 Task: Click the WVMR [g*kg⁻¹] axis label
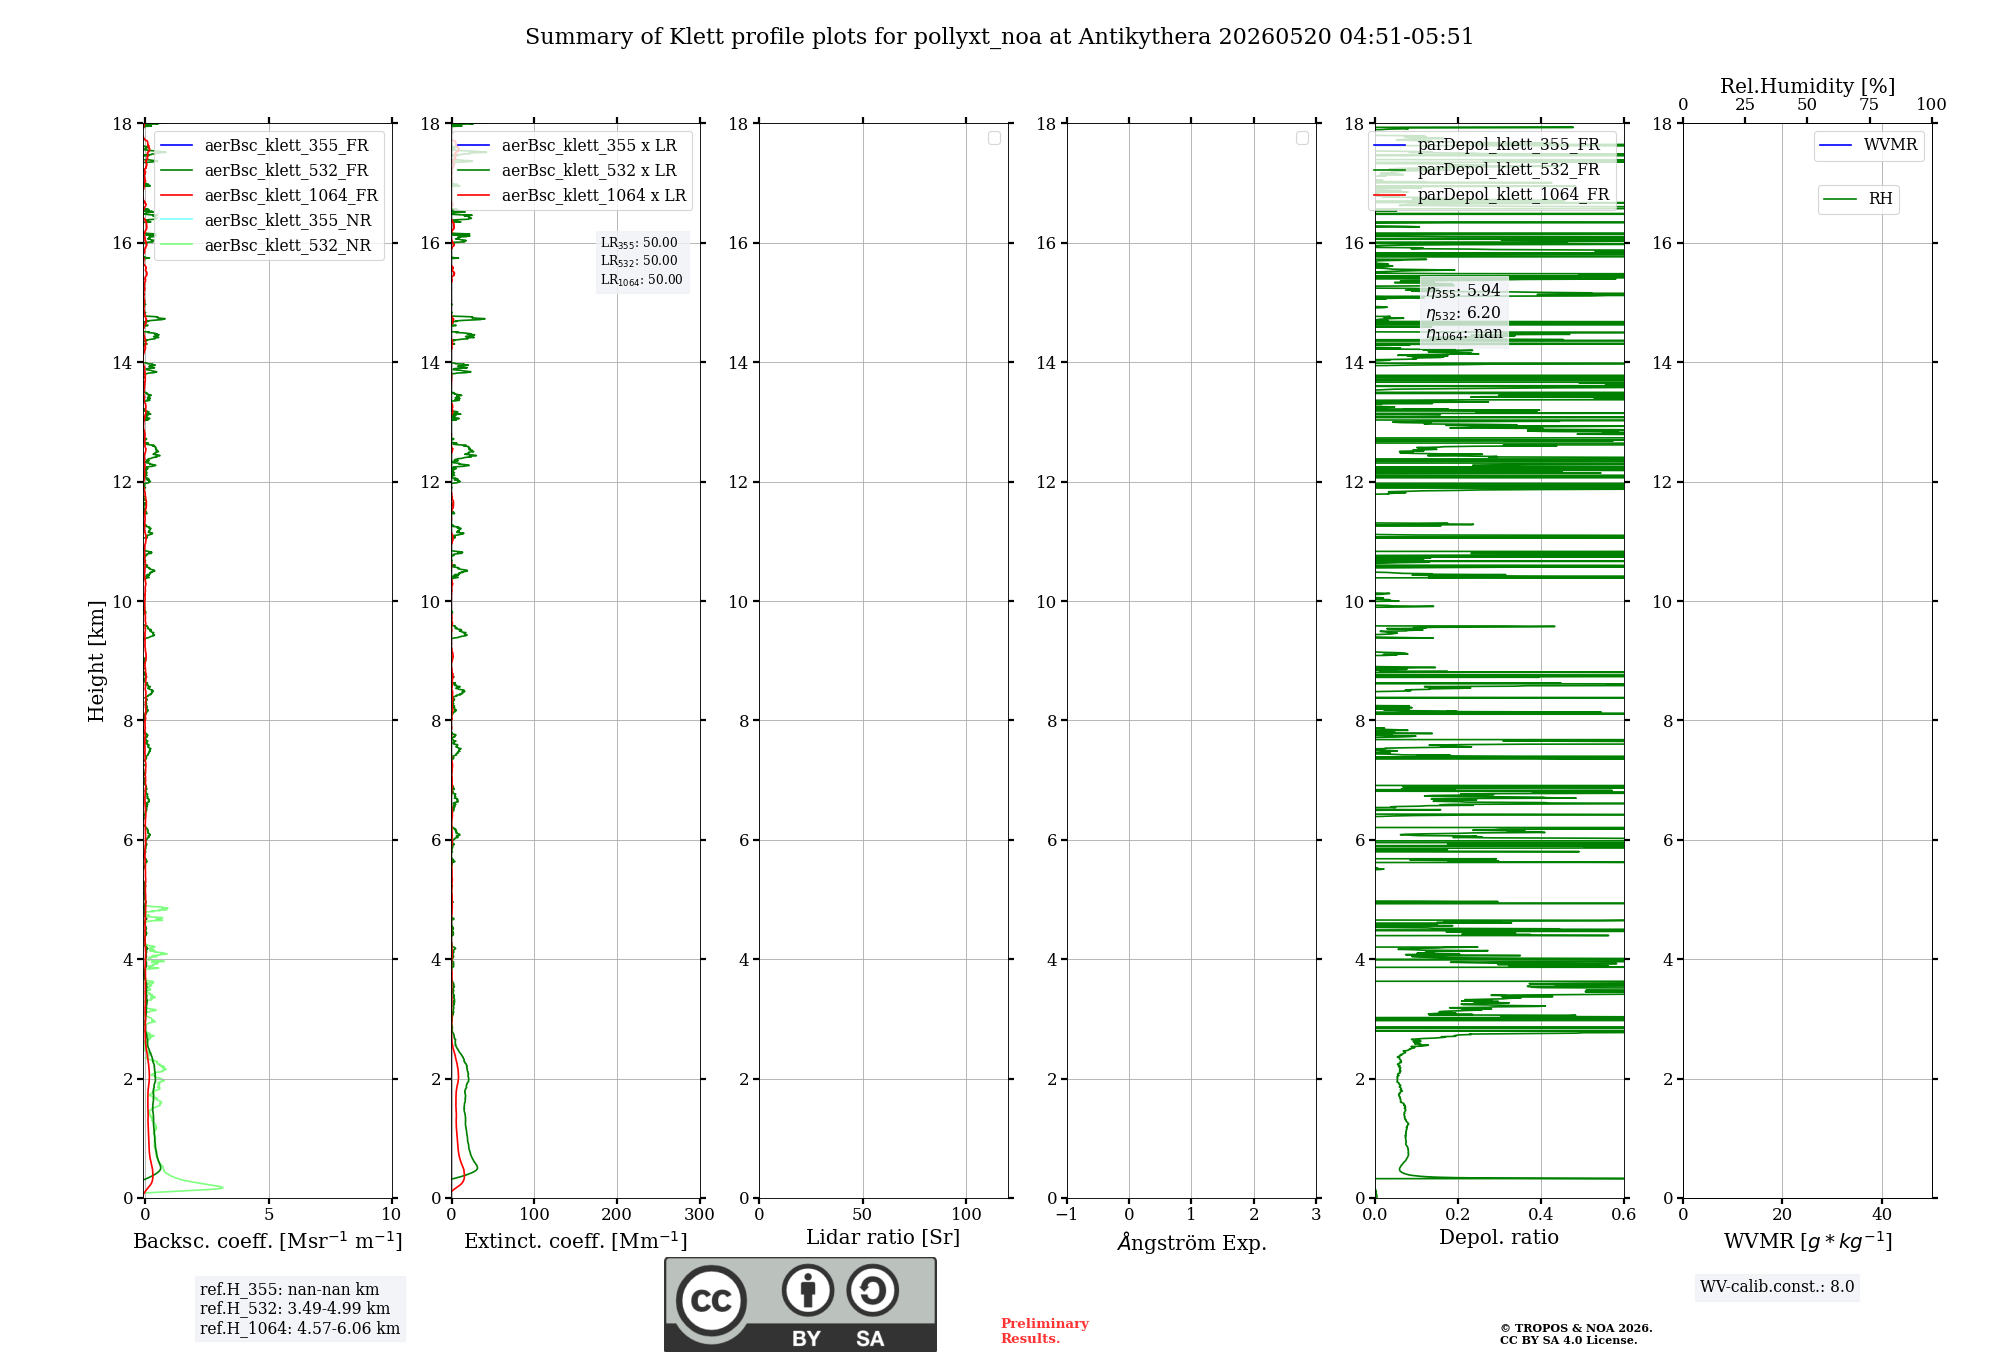[x=1808, y=1241]
